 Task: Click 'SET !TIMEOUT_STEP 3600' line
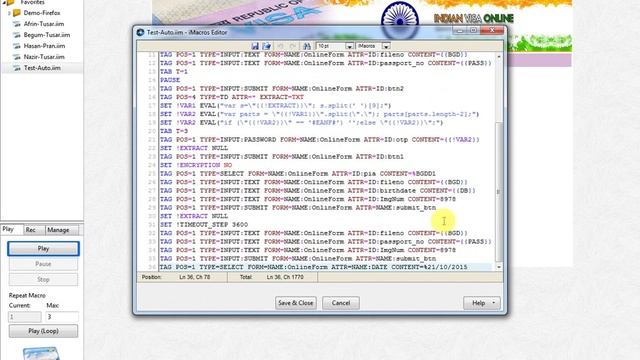204,224
